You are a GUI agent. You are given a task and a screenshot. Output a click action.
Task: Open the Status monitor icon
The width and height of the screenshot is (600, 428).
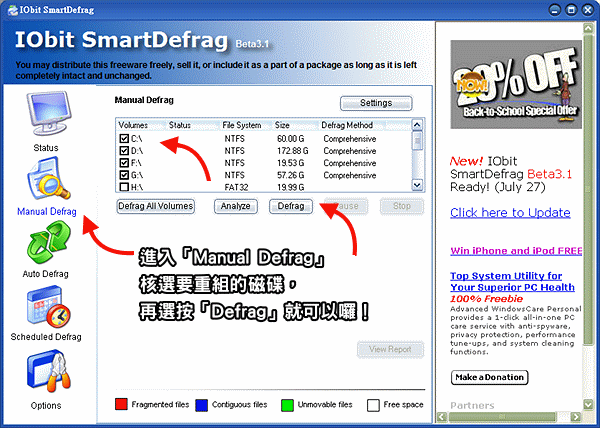click(48, 113)
